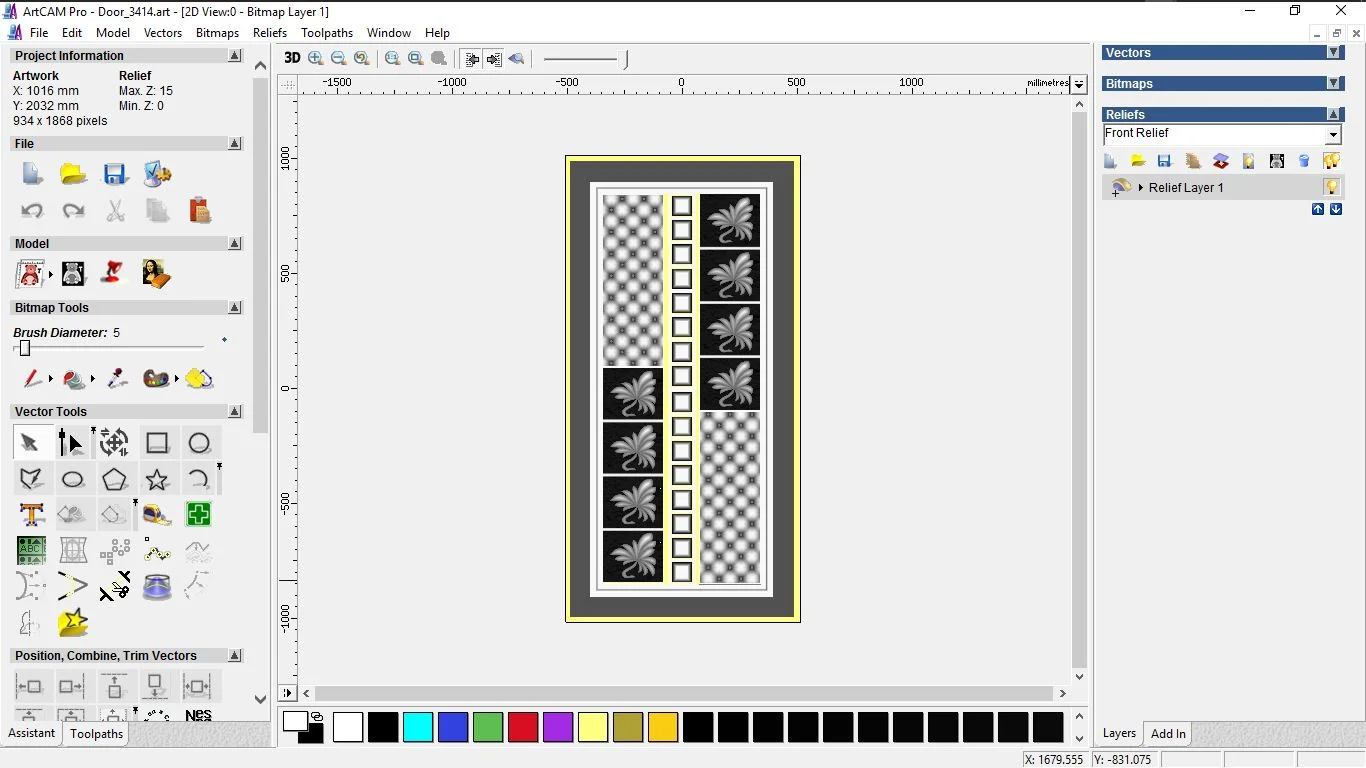The image size is (1366, 768).
Task: Open the Add In tab
Action: pyautogui.click(x=1168, y=734)
